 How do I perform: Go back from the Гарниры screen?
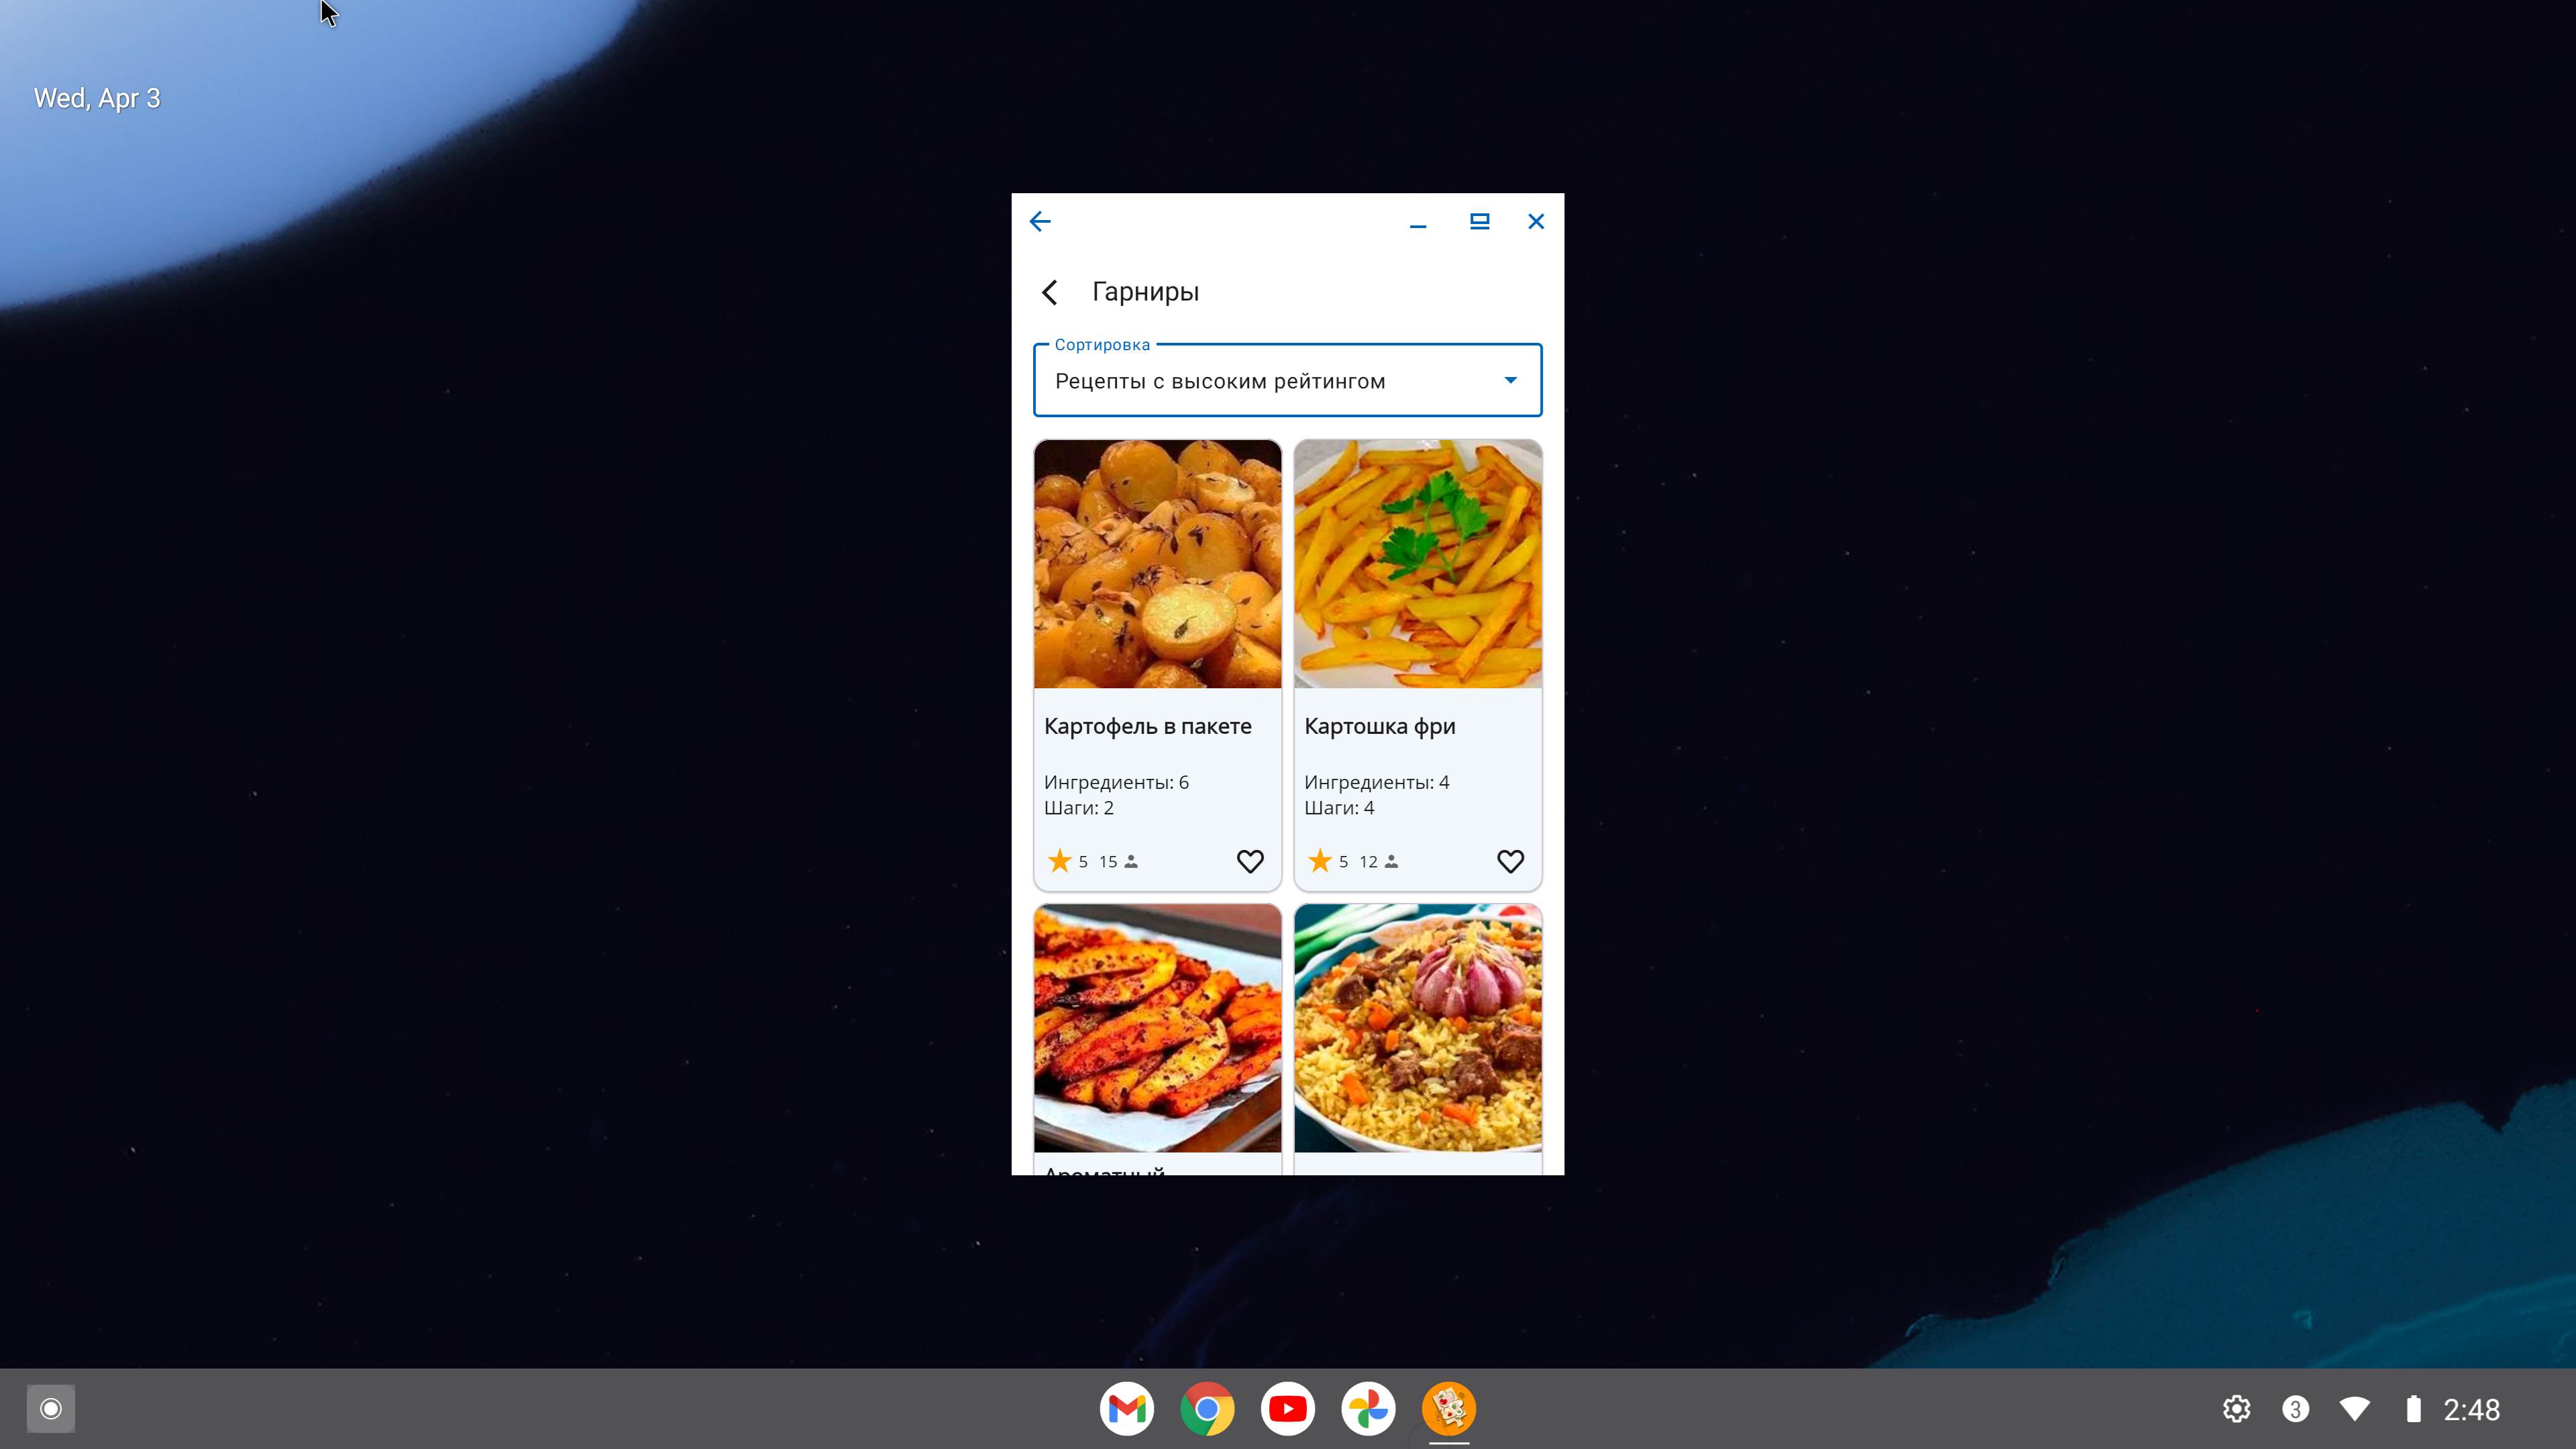coord(1049,292)
